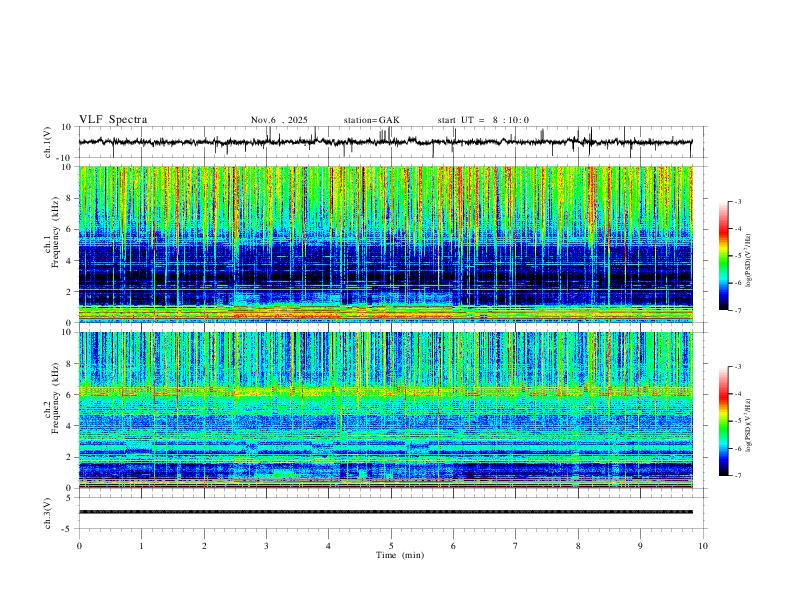Click time axis tick label '0'
The image size is (792, 612).
79,546
